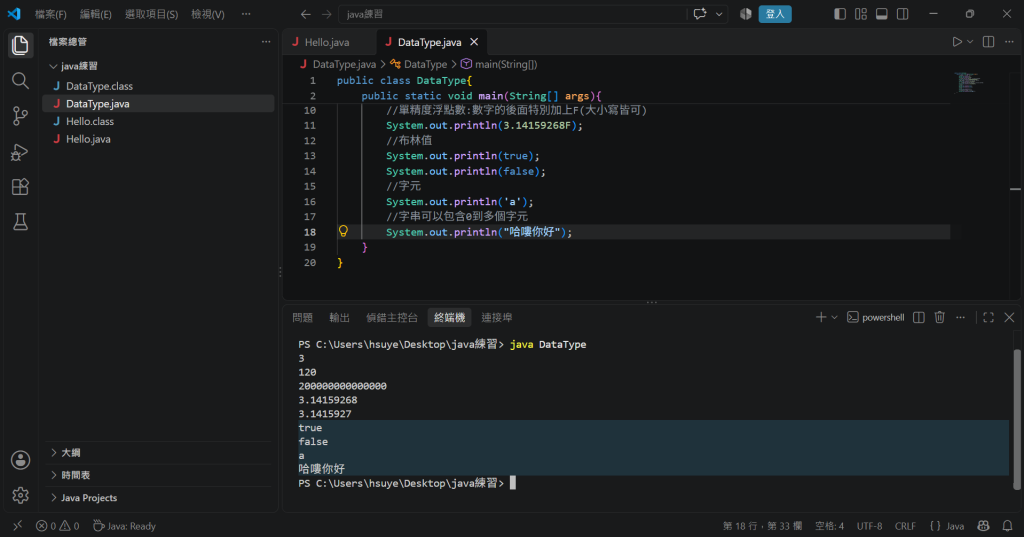Viewport: 1024px width, 537px height.
Task: Toggle the secondary side bar
Action: click(x=903, y=14)
